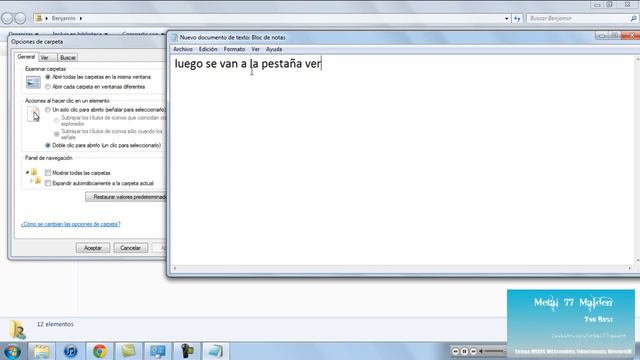
Task: Click the magnifier icon in the Explorer search box
Action: point(633,18)
